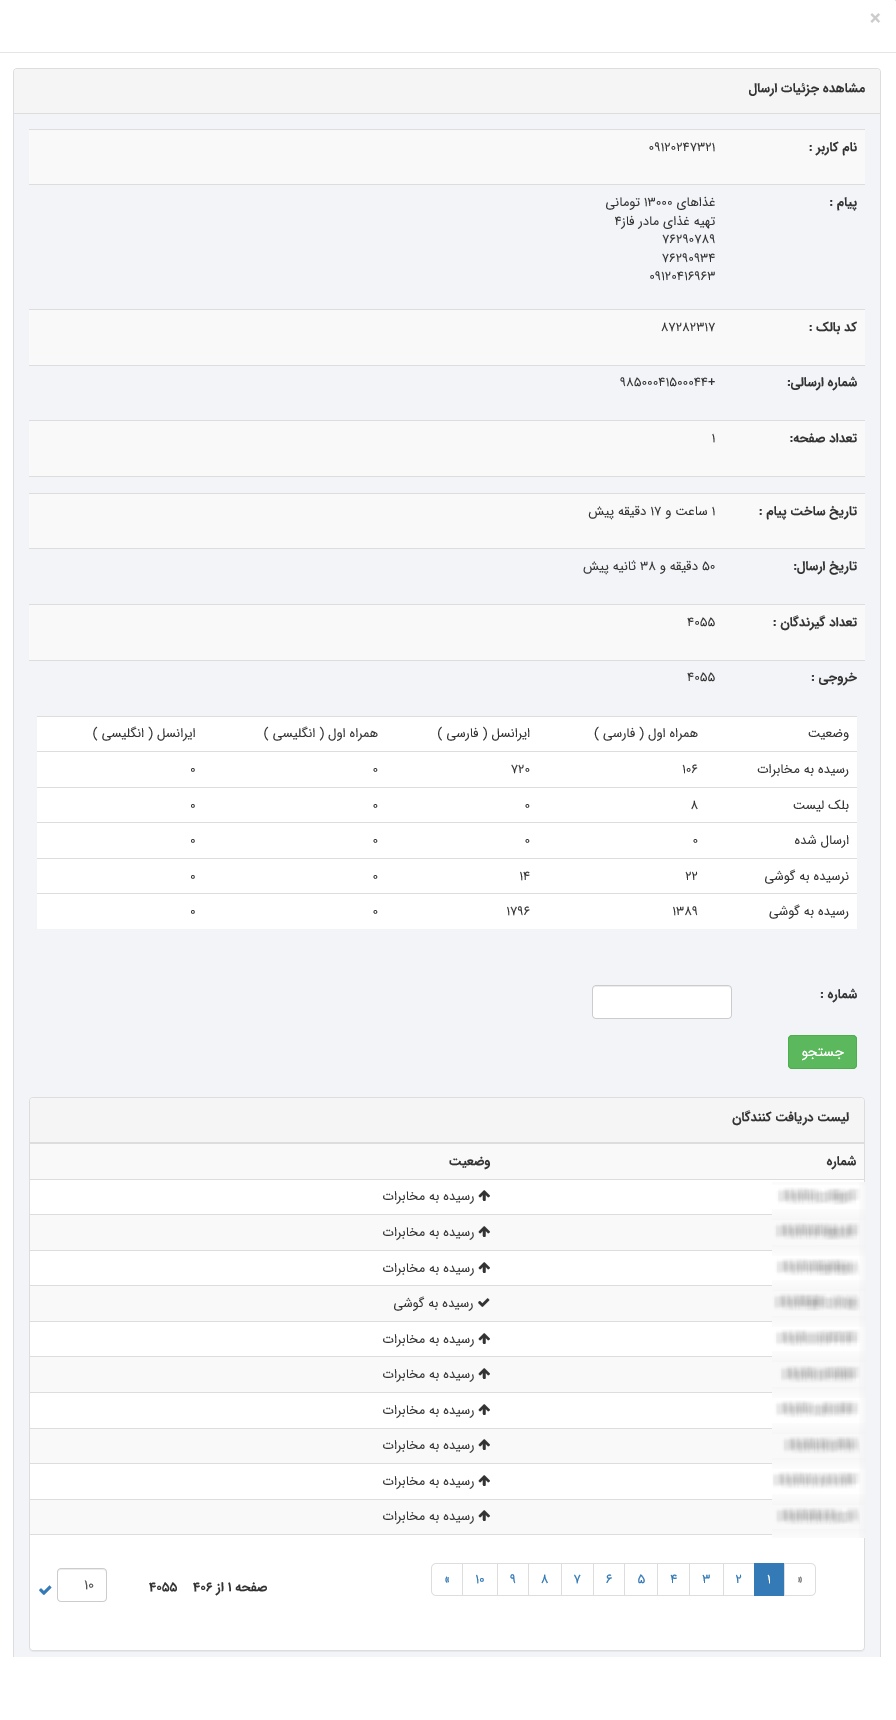Click the checkmark icon beside رسیده به گوشی

tap(485, 1303)
